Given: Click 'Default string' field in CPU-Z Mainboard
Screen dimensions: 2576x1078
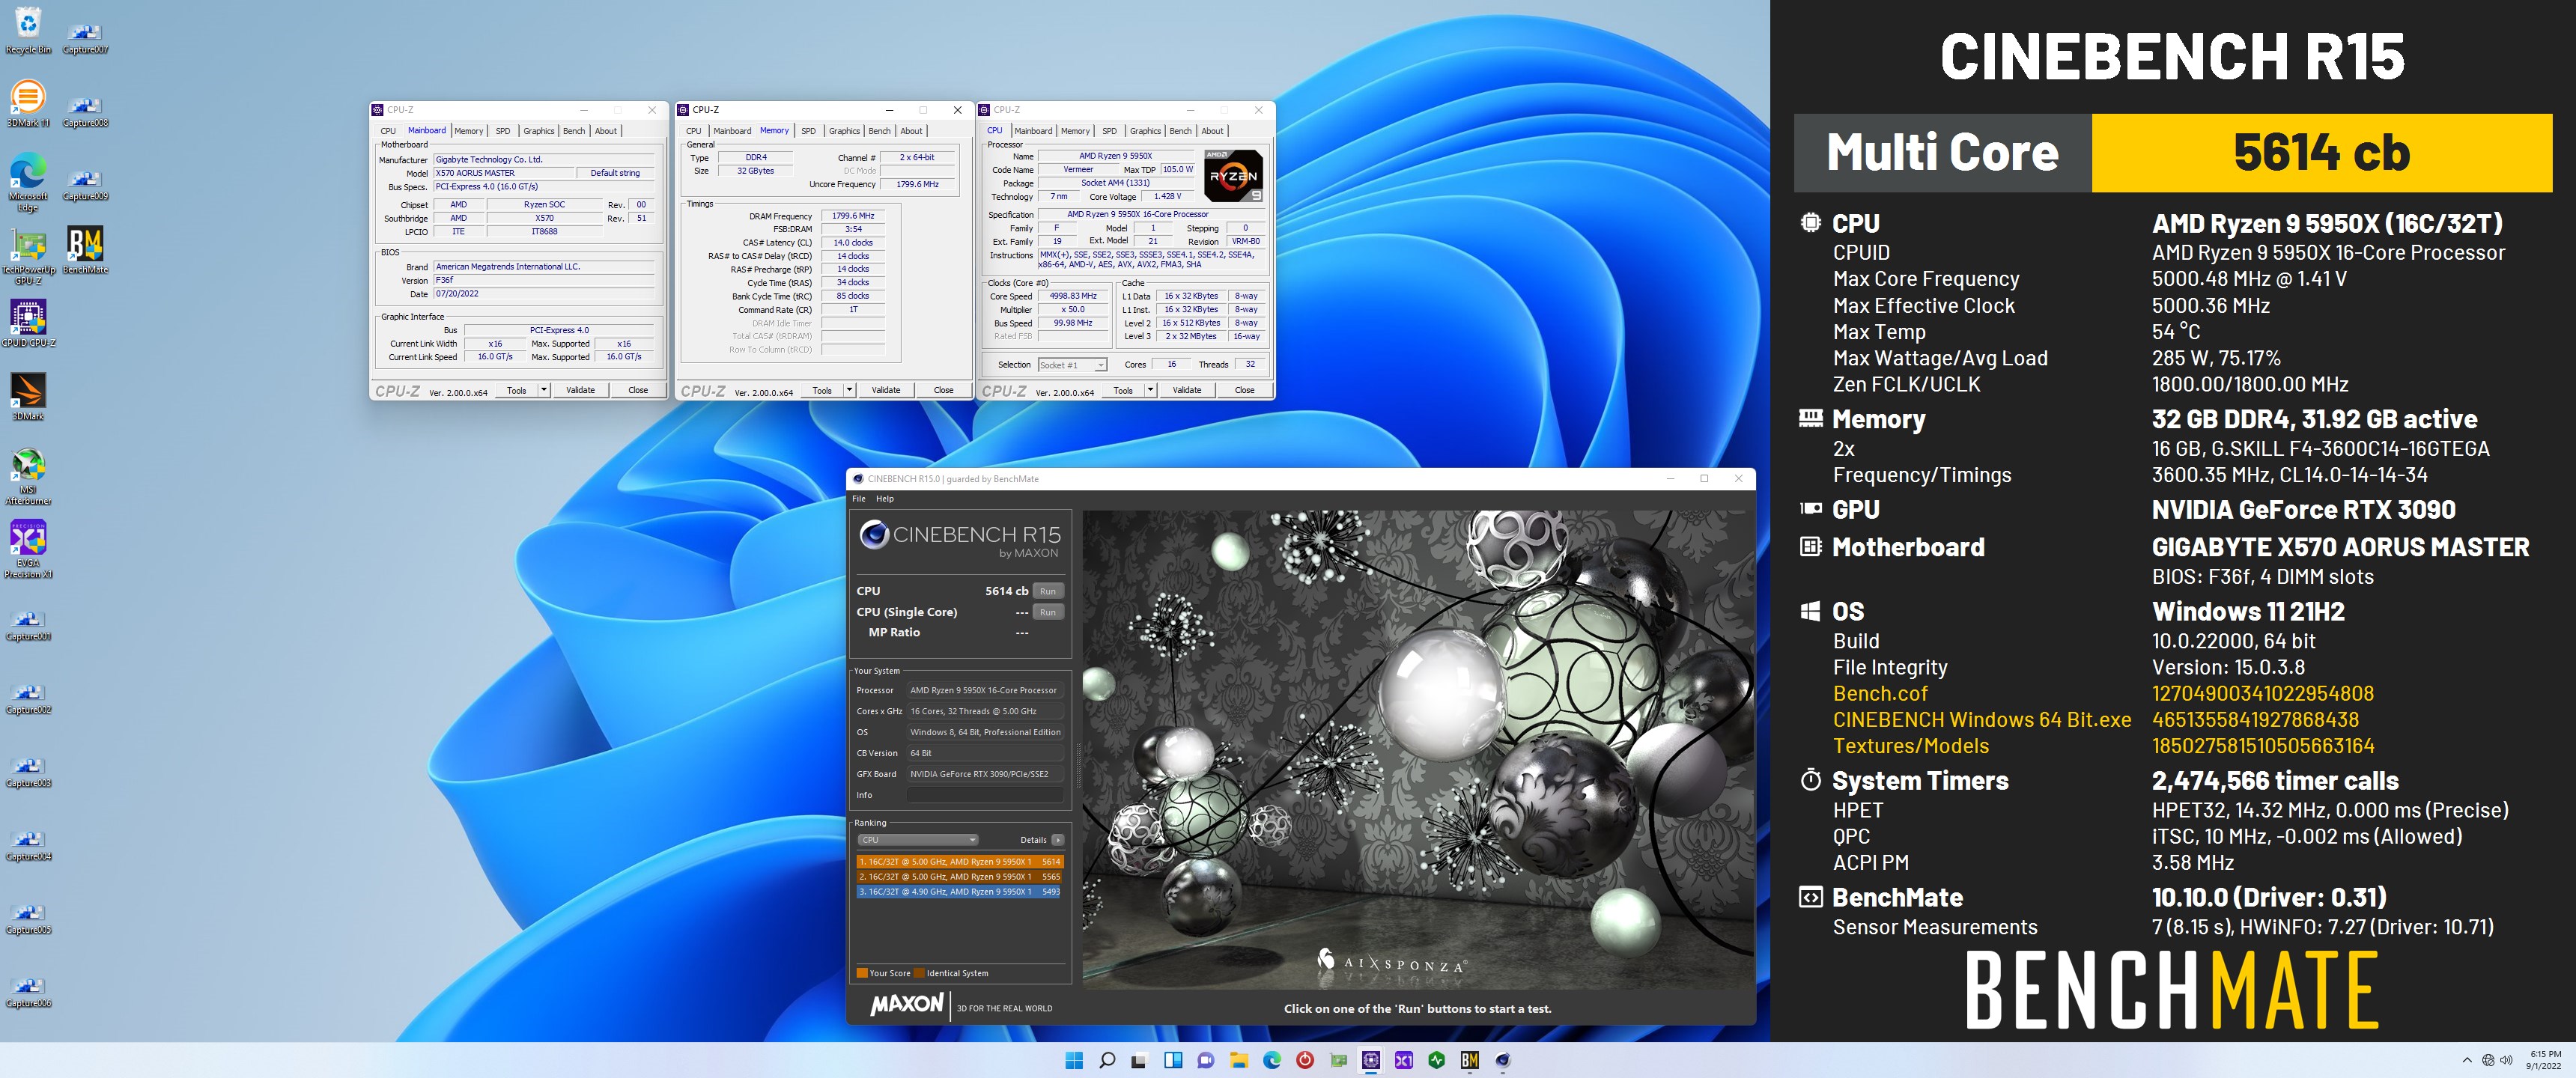Looking at the screenshot, I should pyautogui.click(x=615, y=173).
